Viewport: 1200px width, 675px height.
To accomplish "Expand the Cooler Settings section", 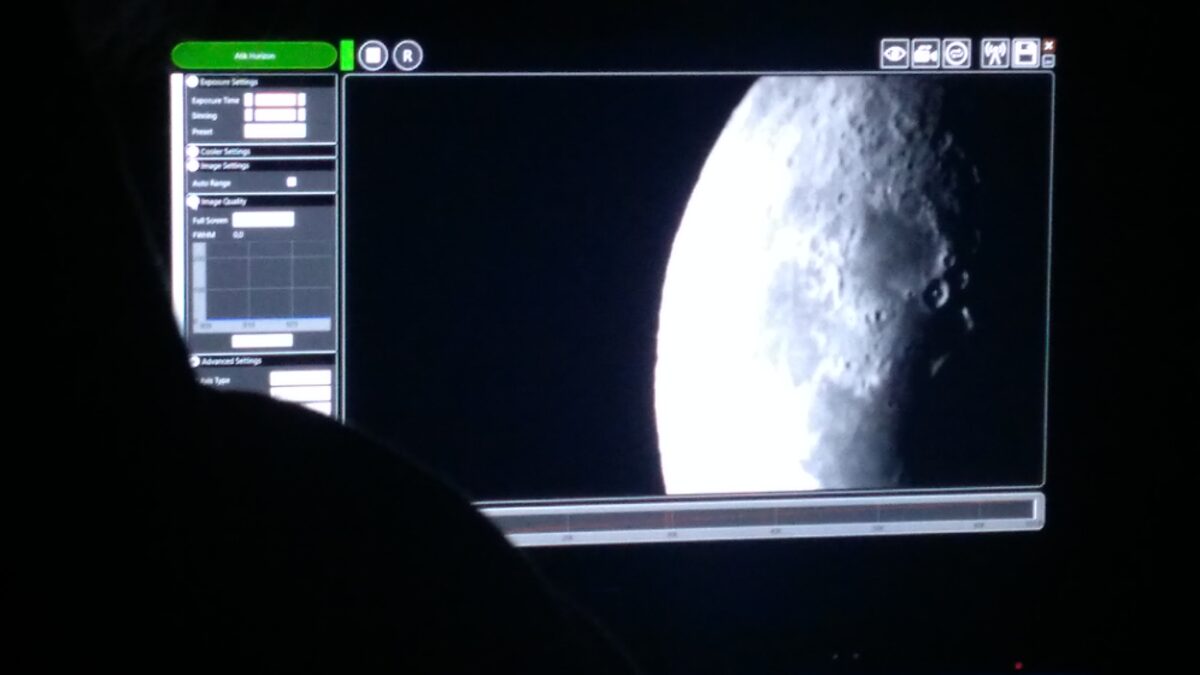I will (193, 151).
